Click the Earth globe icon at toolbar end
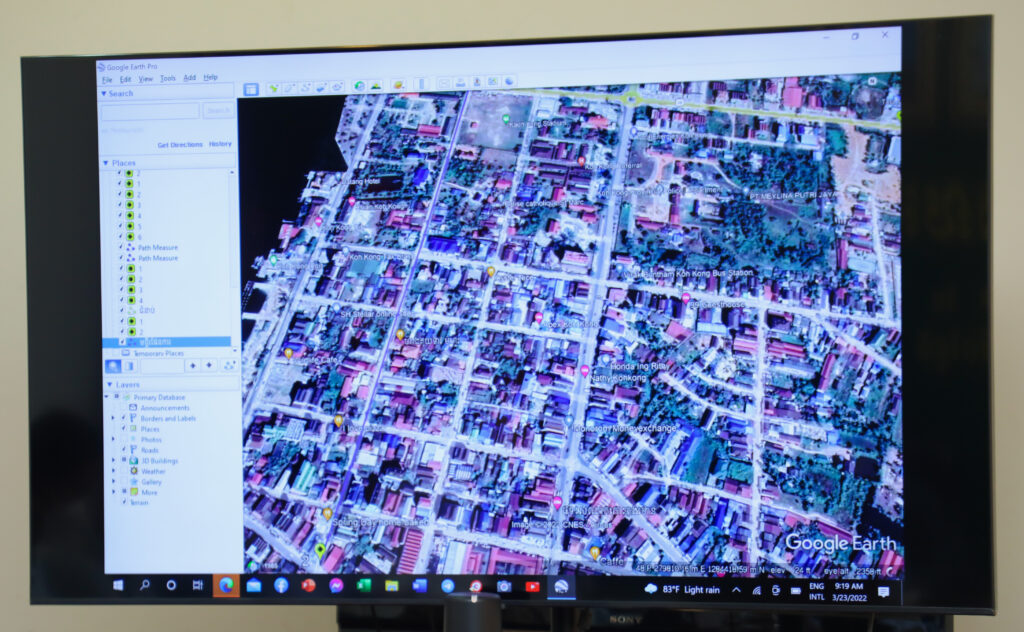Image resolution: width=1024 pixels, height=632 pixels. 509,81
